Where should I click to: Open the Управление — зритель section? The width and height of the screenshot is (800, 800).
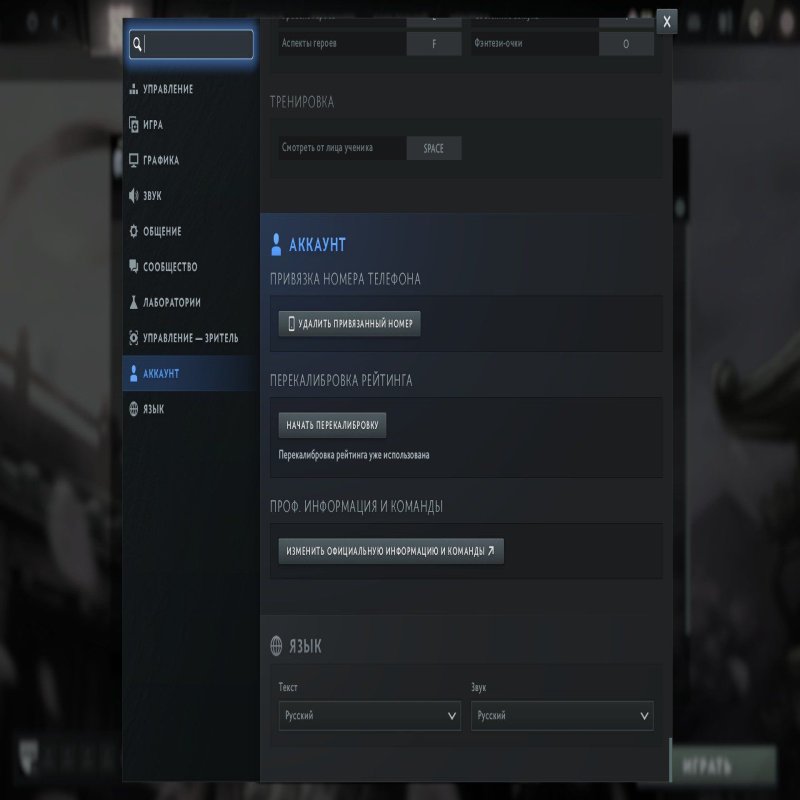[x=190, y=338]
